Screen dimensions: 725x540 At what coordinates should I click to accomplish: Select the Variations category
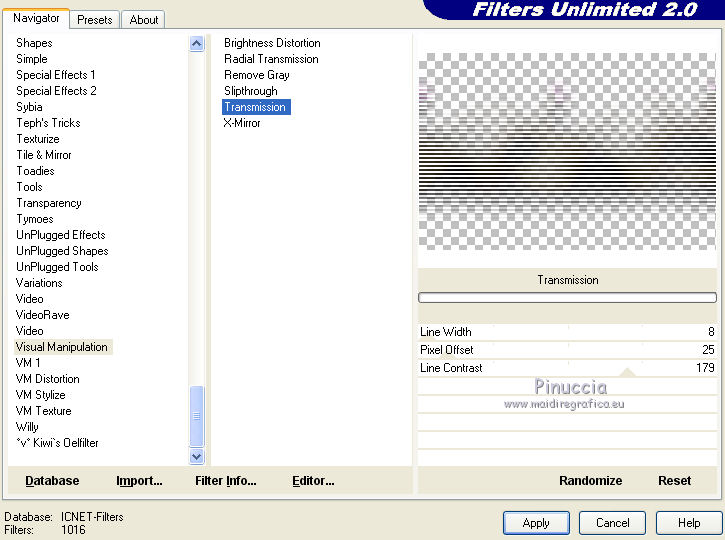pyautogui.click(x=39, y=283)
